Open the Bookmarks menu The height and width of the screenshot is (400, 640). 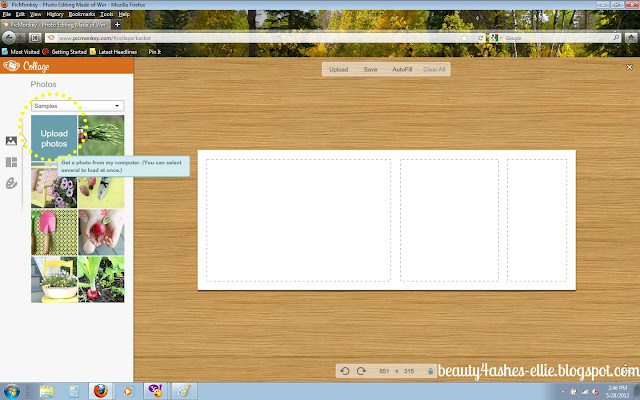(82, 14)
